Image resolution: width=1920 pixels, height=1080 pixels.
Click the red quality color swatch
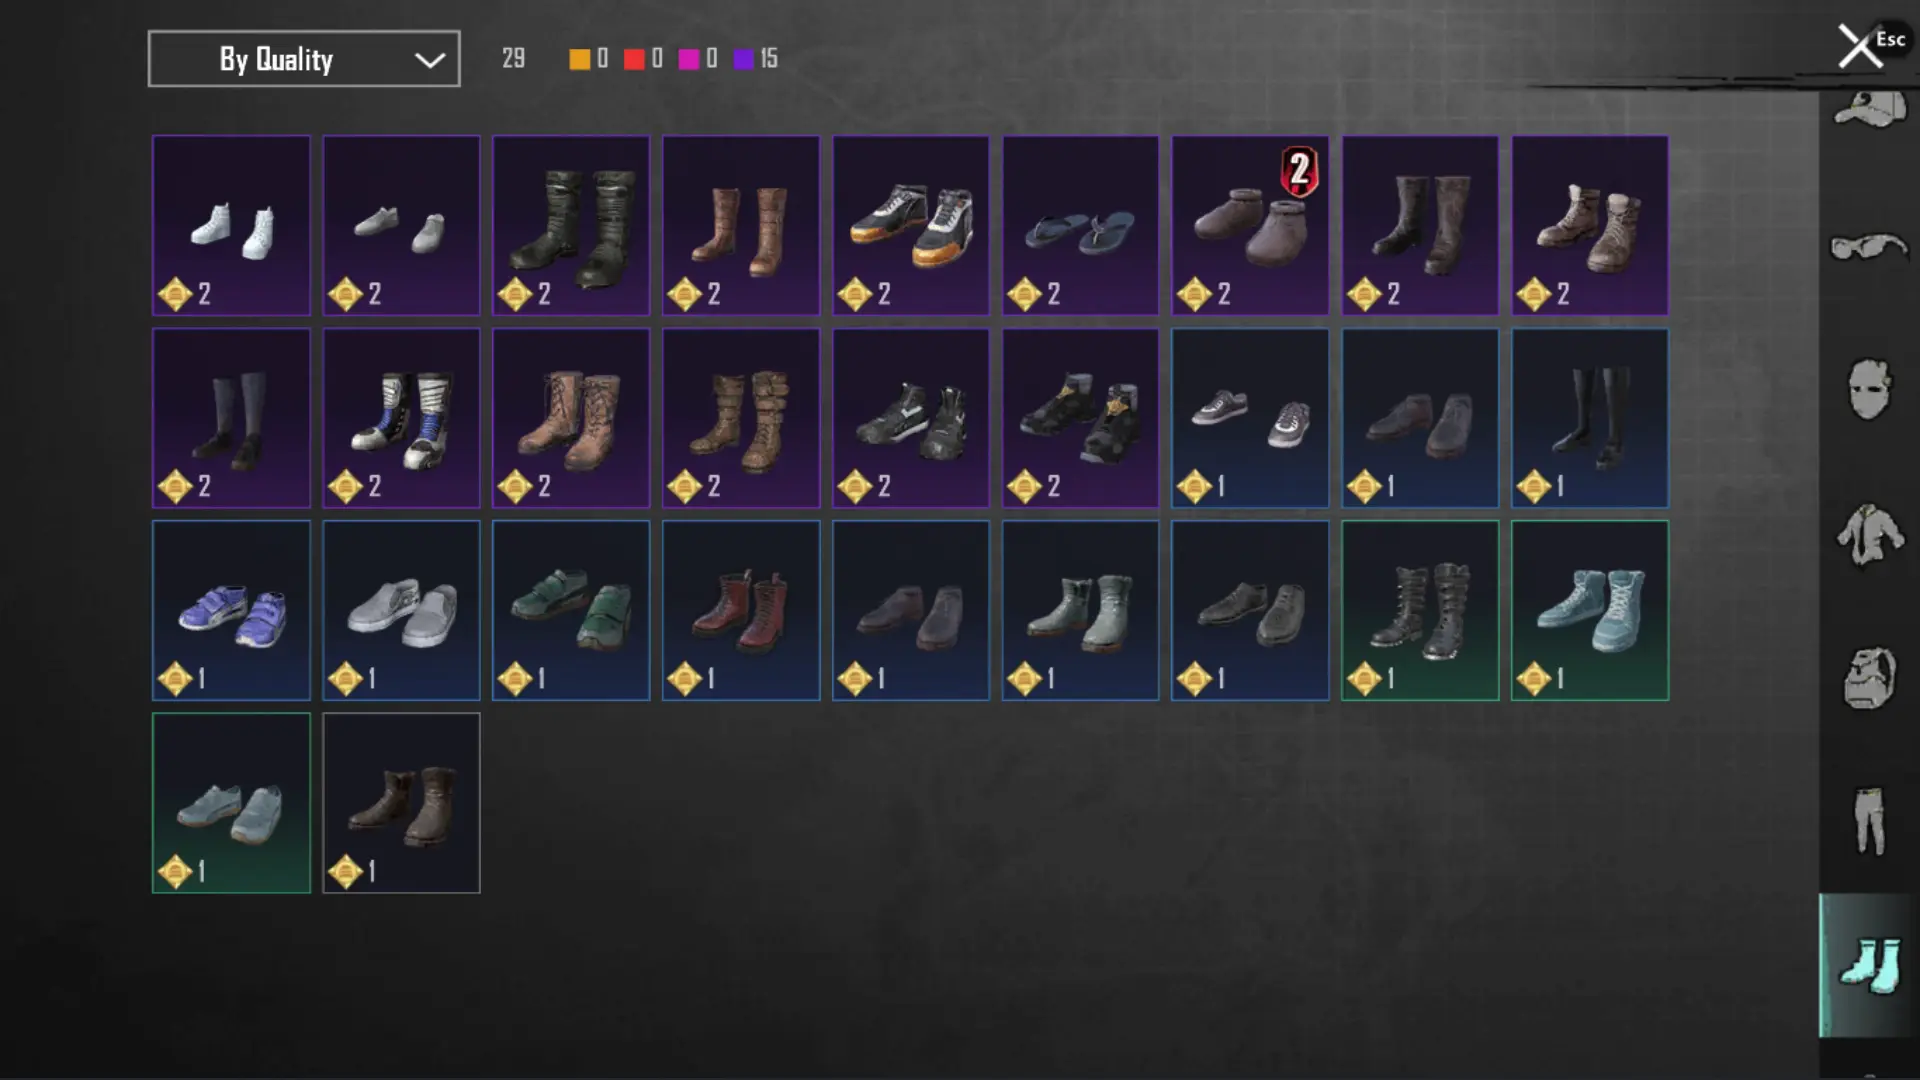pos(634,59)
